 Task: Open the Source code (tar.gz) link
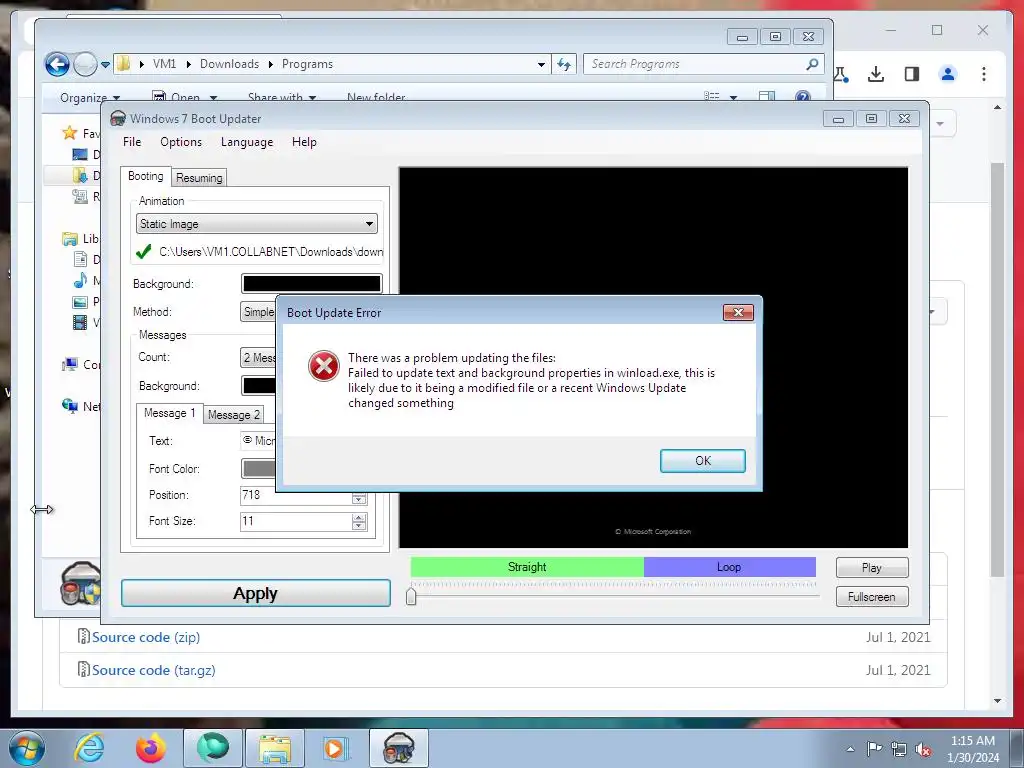click(153, 670)
